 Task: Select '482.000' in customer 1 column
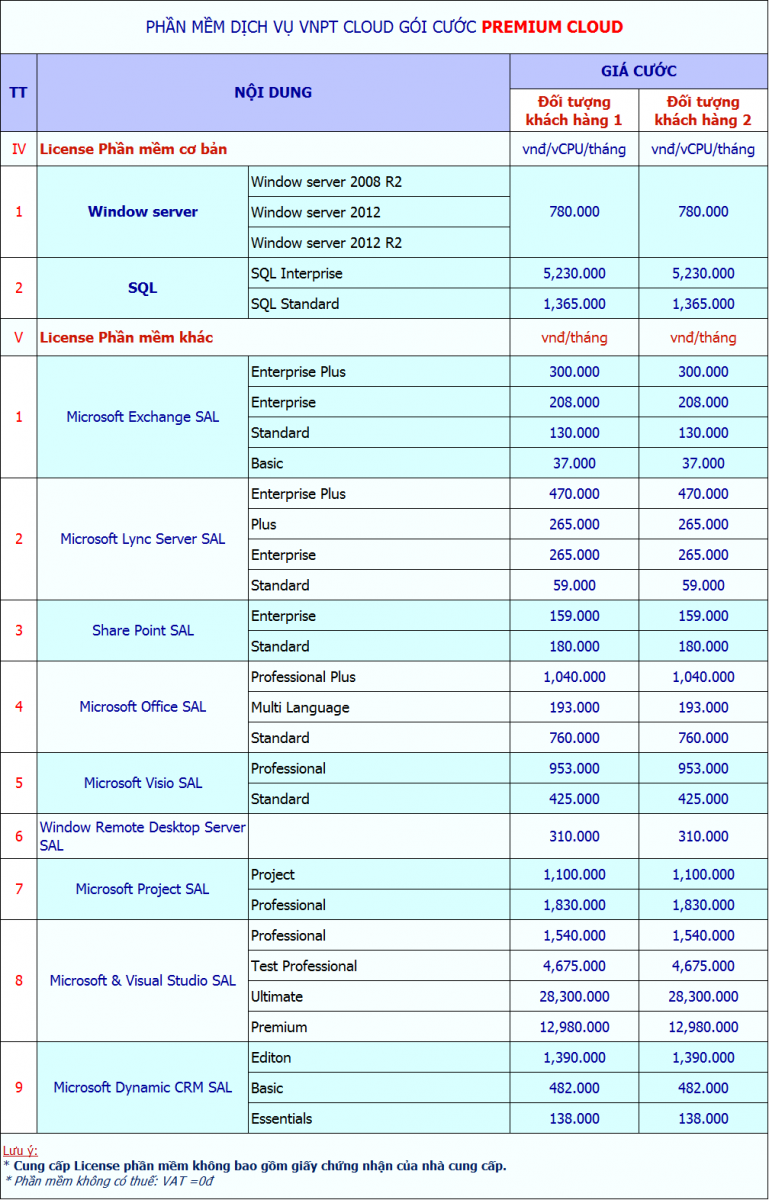point(574,1088)
